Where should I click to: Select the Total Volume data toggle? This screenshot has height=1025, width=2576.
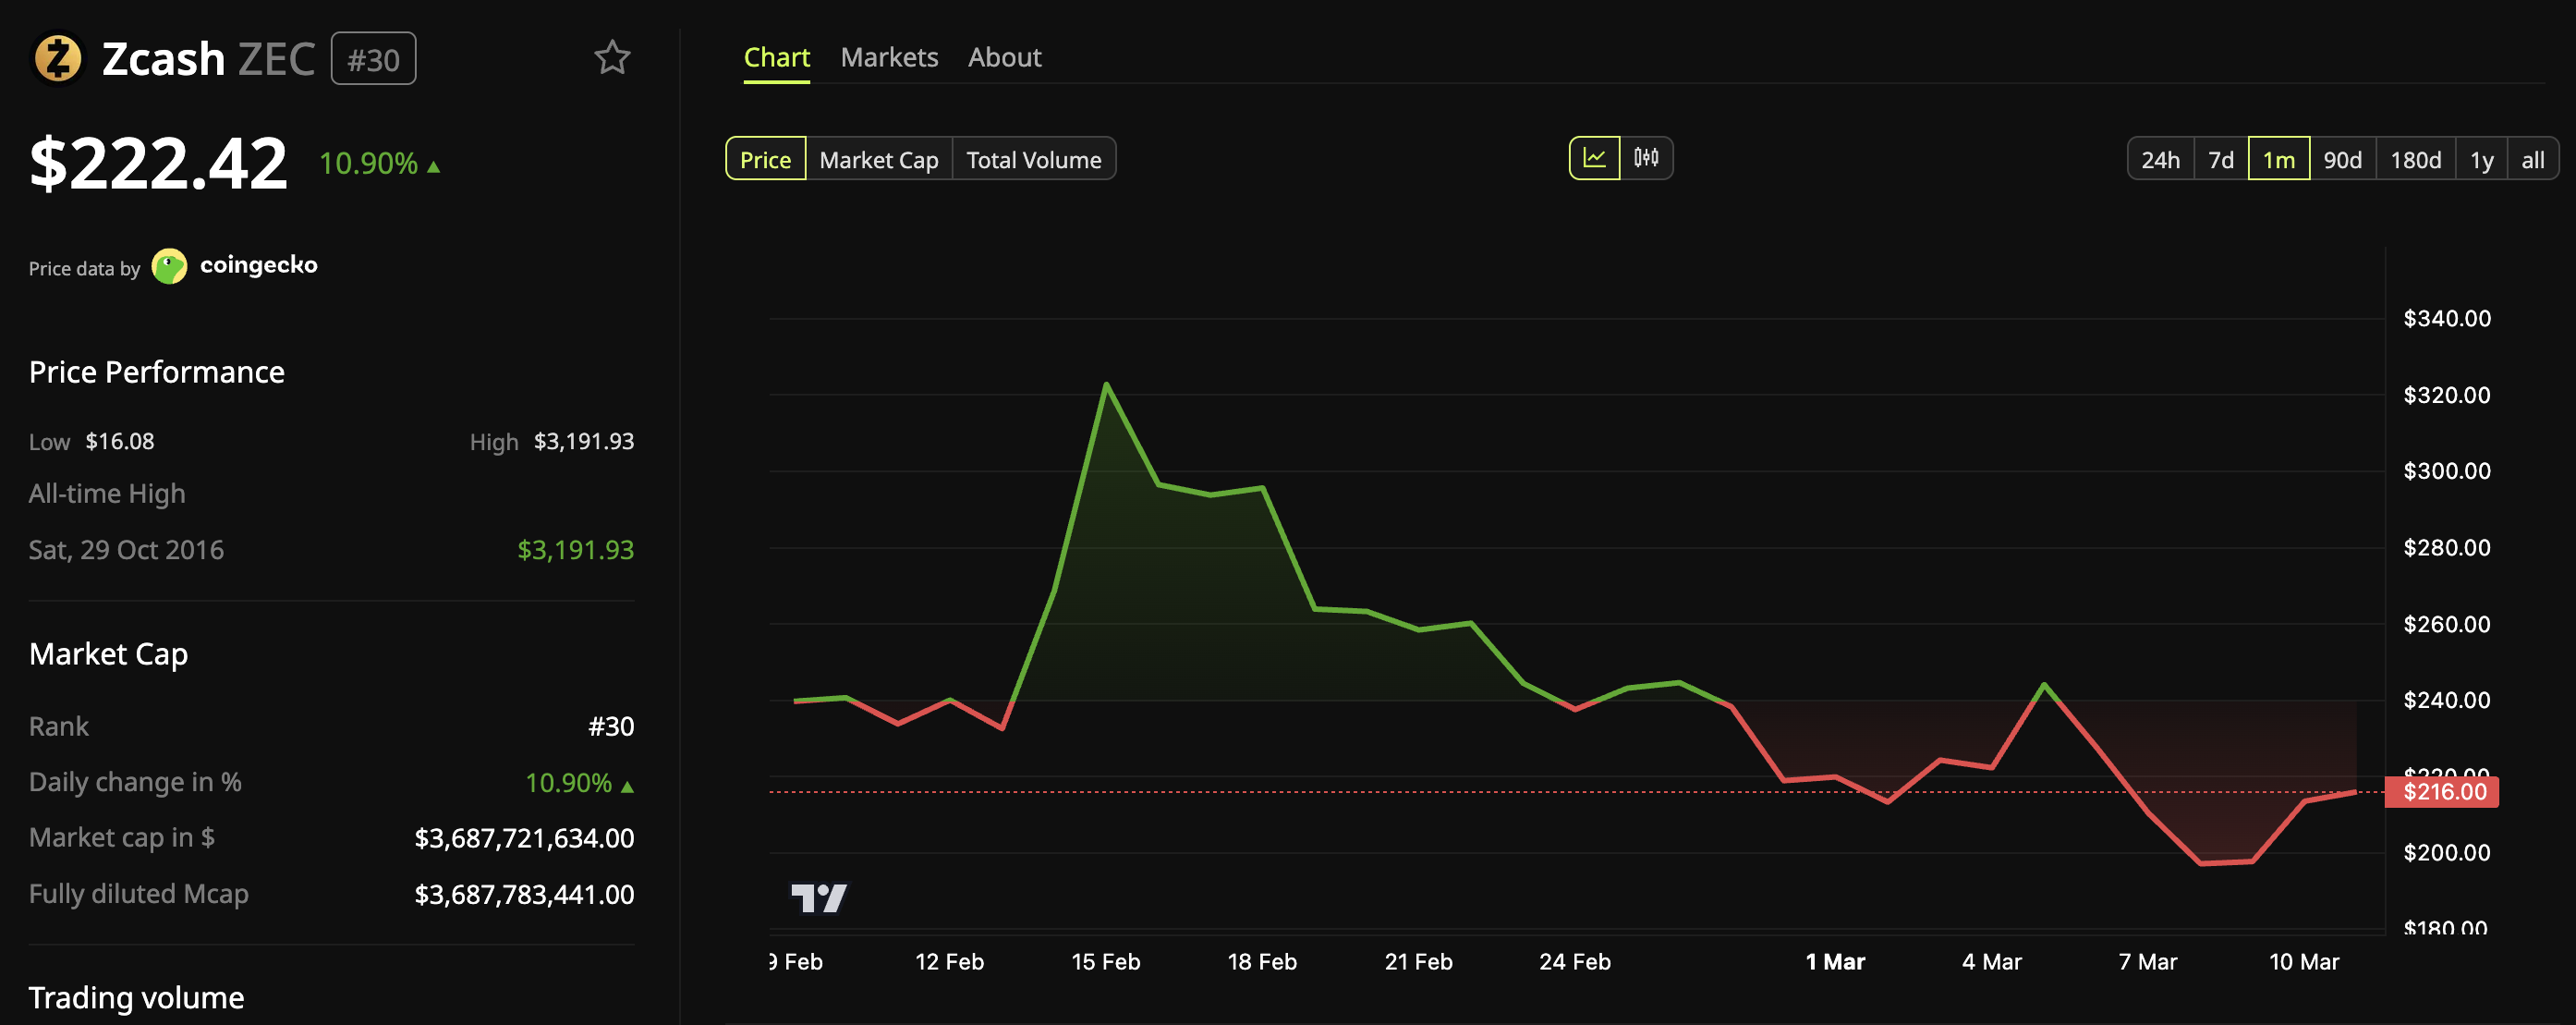tap(1033, 160)
